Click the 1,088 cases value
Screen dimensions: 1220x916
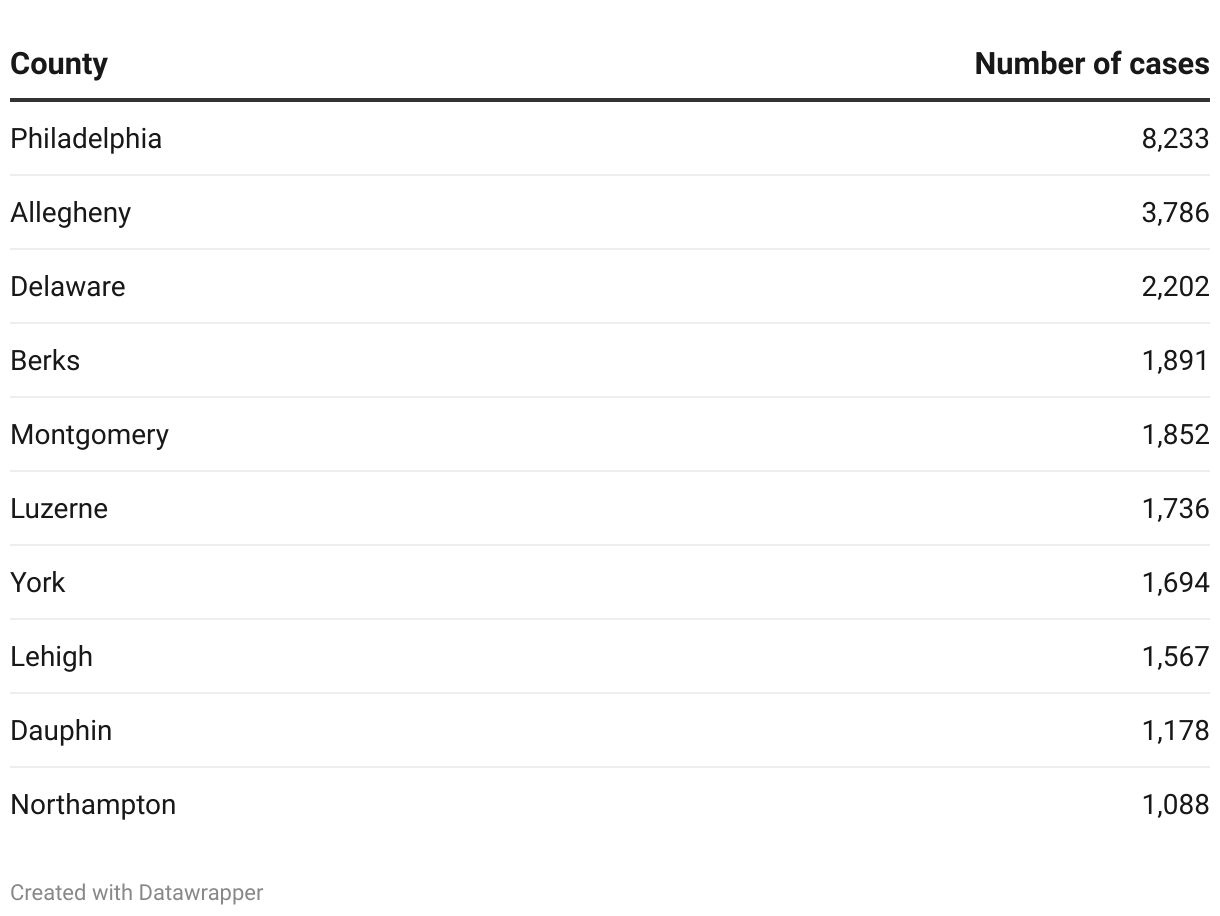tap(1176, 804)
